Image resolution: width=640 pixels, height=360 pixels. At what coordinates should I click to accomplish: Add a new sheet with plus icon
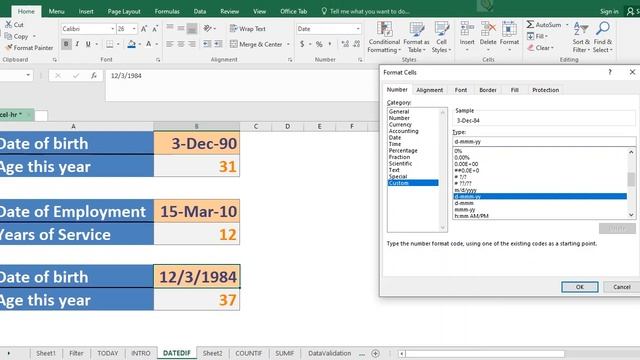click(x=376, y=353)
